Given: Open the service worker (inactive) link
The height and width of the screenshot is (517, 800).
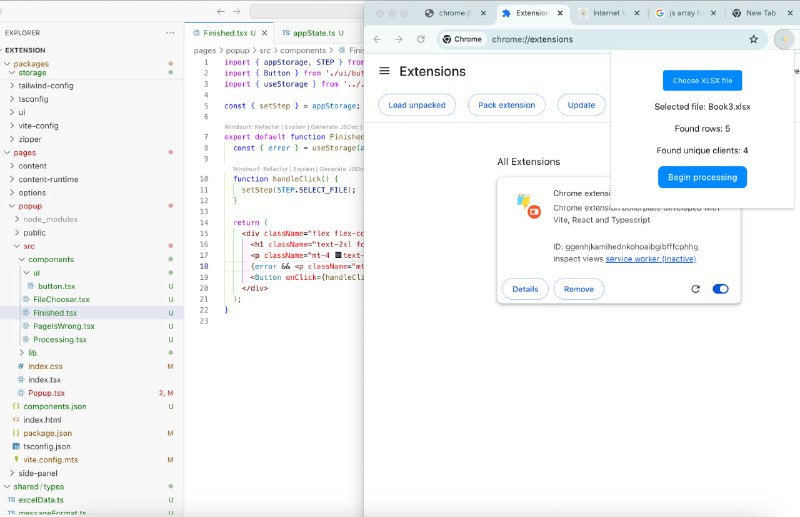Looking at the screenshot, I should 650,259.
